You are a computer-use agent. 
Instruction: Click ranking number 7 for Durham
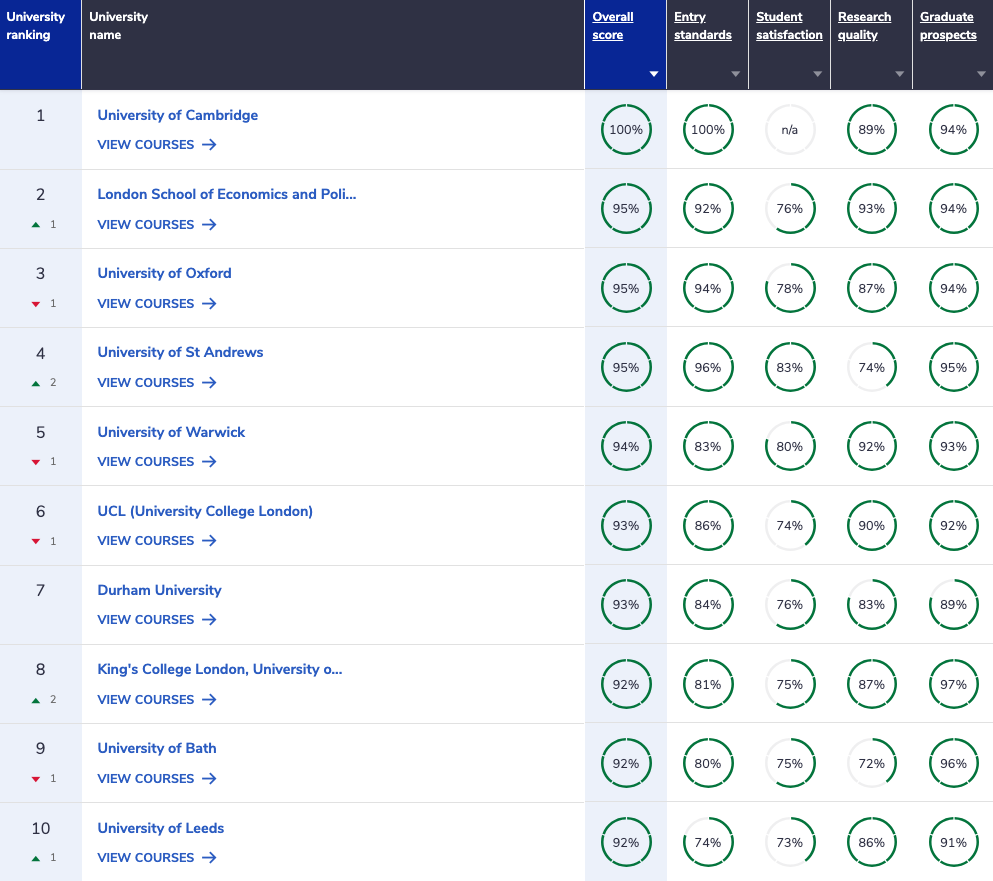41,590
